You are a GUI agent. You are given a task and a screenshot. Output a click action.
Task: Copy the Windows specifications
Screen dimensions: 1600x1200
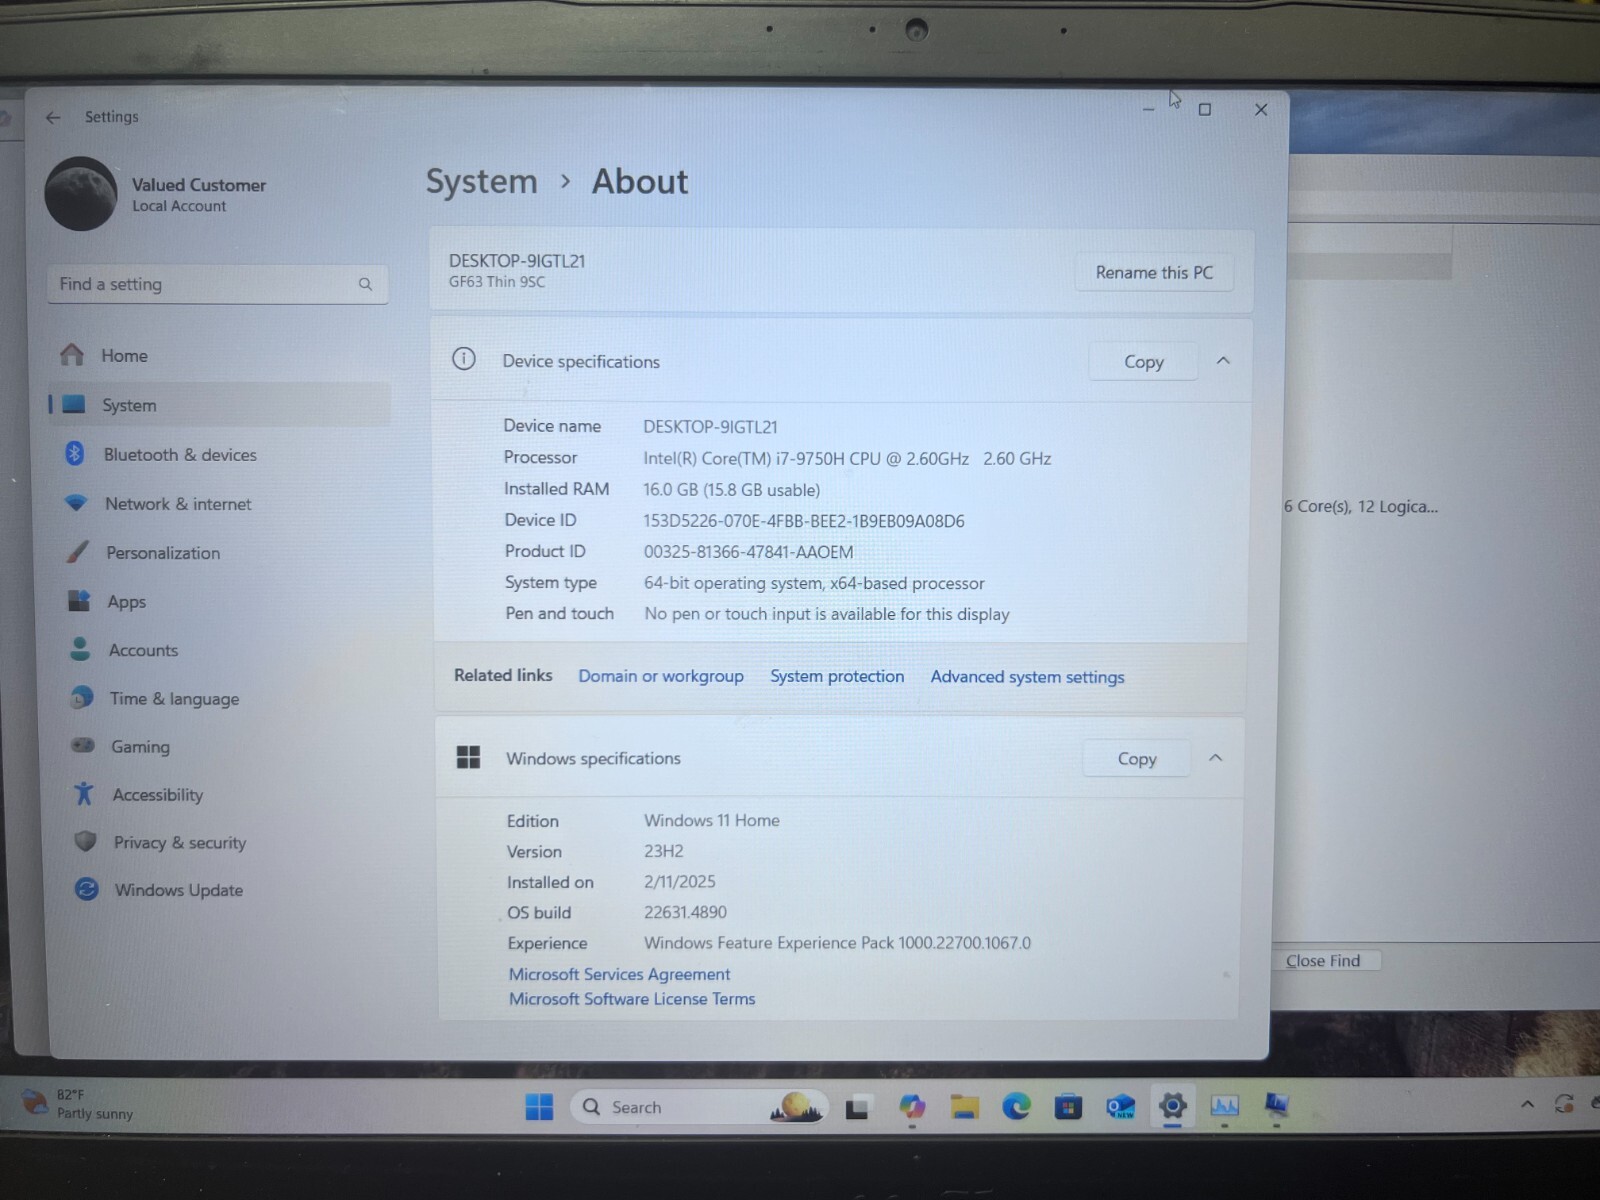1137,759
